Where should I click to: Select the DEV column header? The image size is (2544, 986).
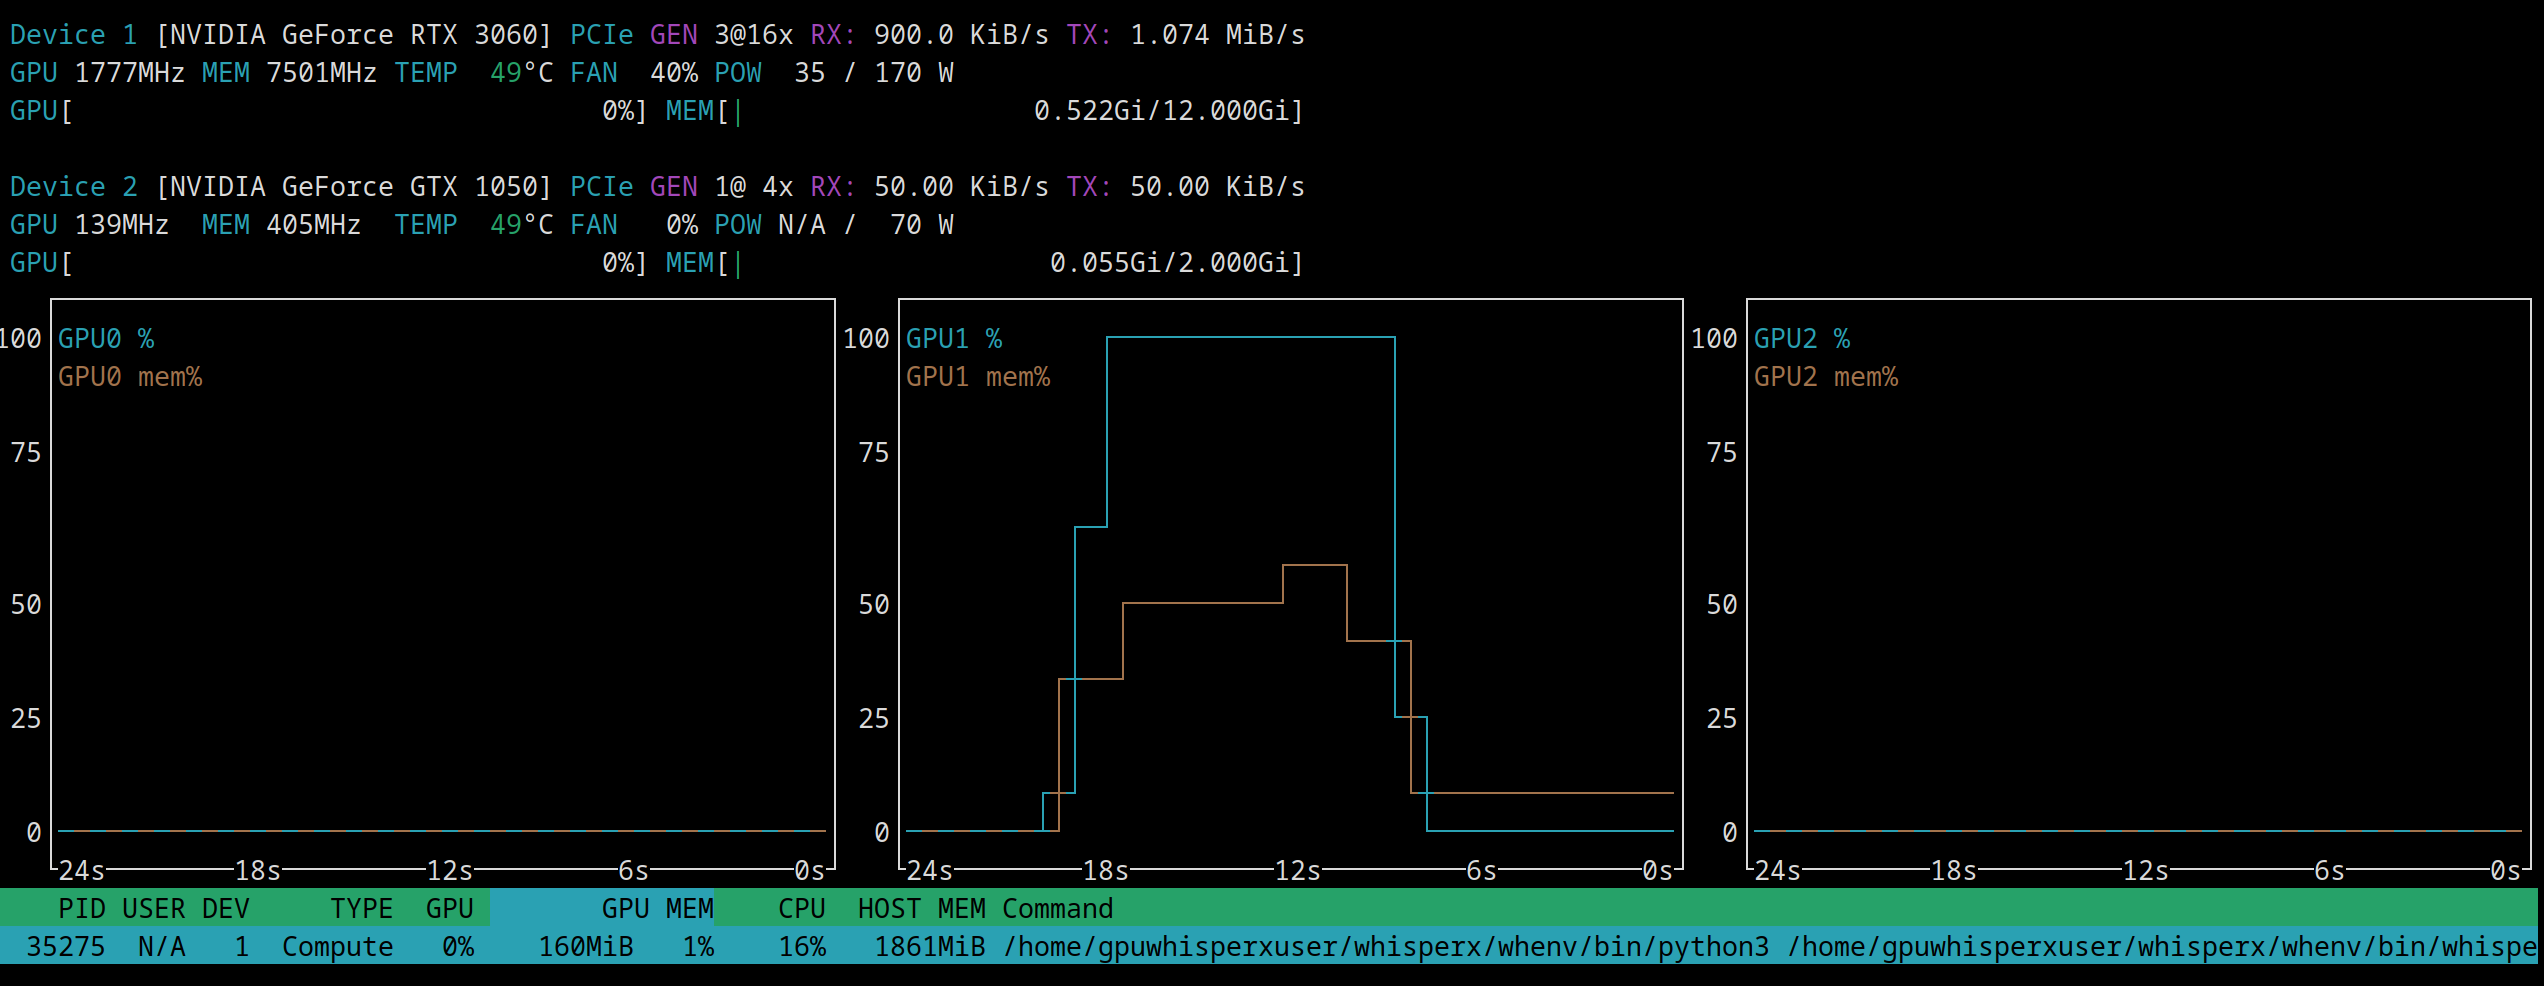click(225, 908)
